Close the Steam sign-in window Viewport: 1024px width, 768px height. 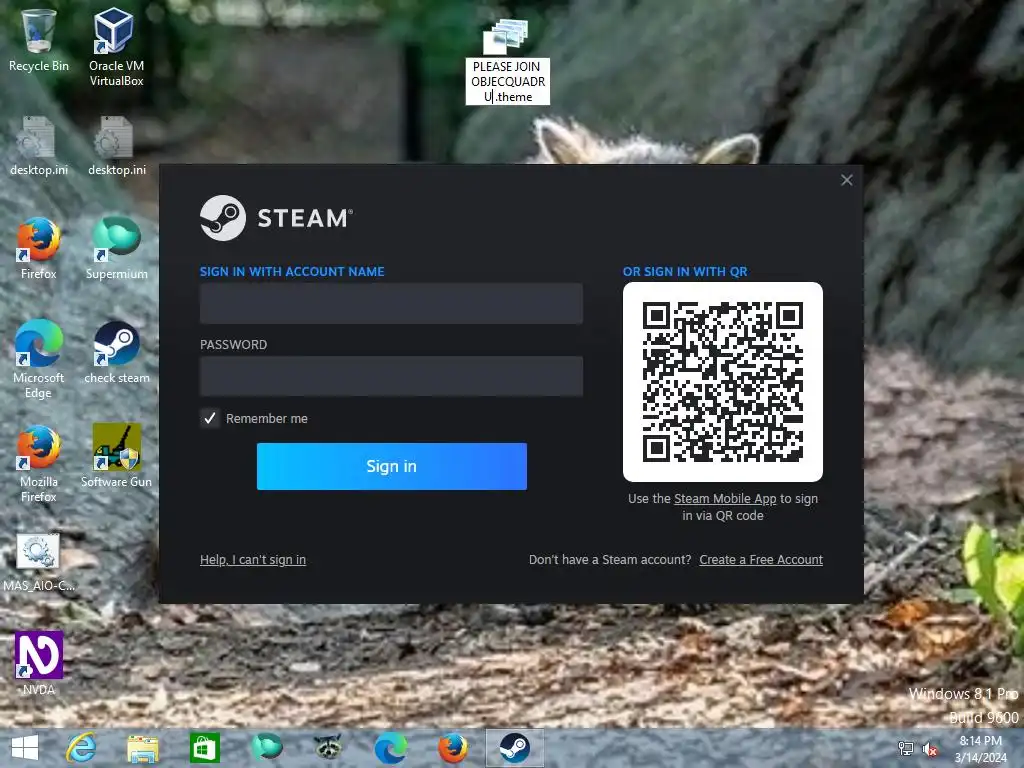(x=846, y=180)
